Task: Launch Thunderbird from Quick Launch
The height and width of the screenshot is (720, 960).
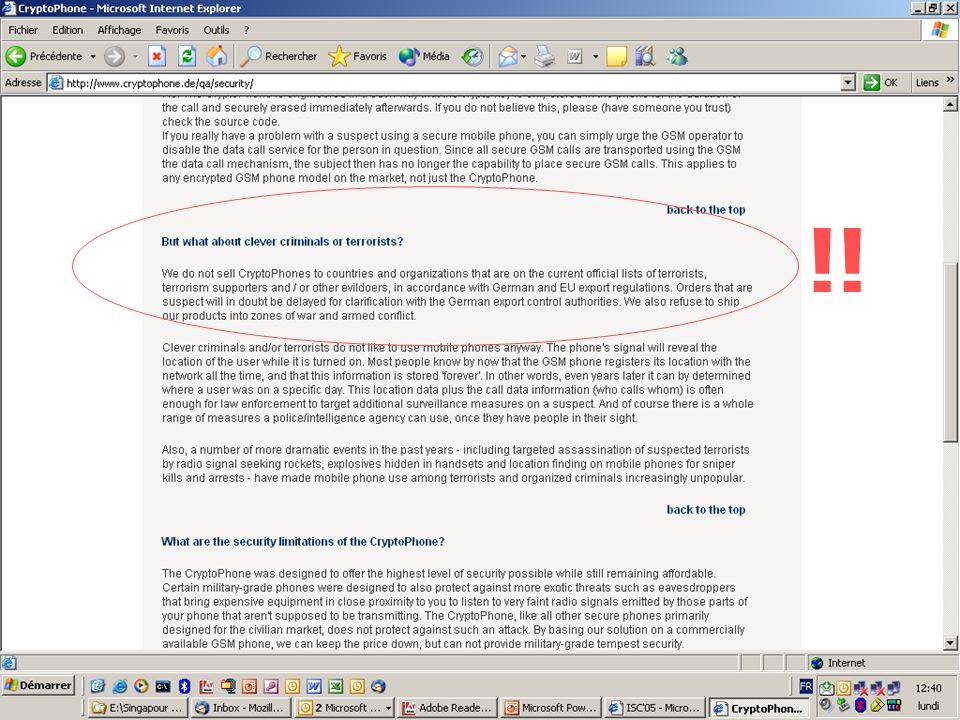Action: tap(378, 686)
